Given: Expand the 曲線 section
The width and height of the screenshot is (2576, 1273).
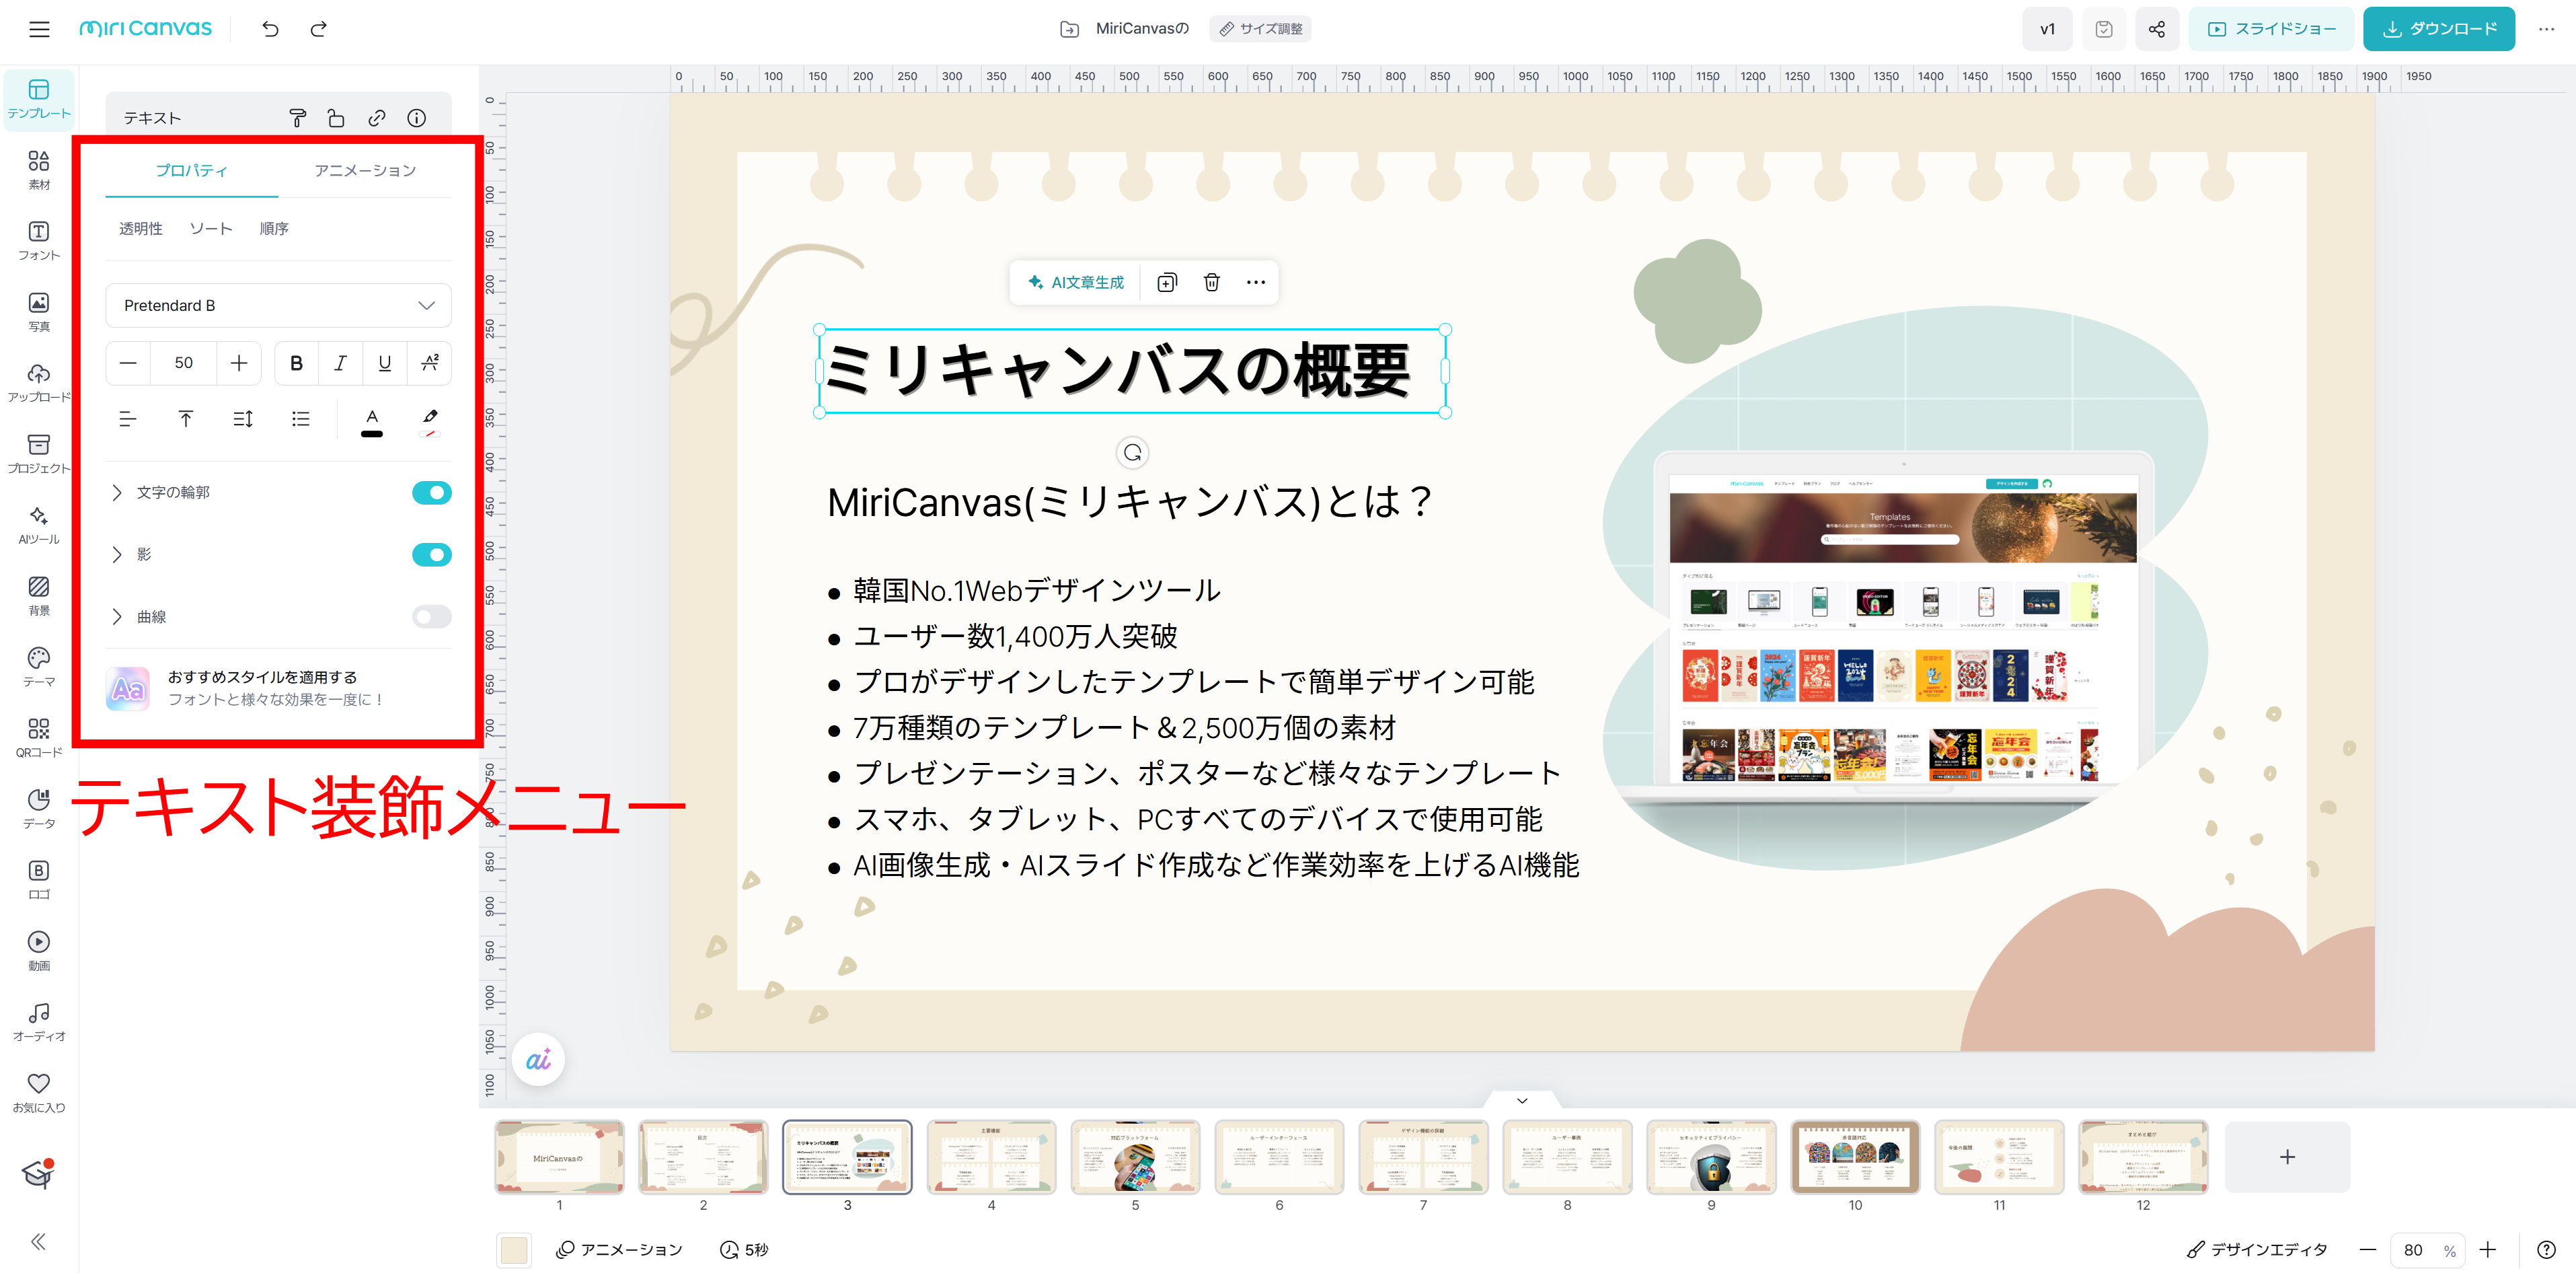Looking at the screenshot, I should tap(116, 617).
